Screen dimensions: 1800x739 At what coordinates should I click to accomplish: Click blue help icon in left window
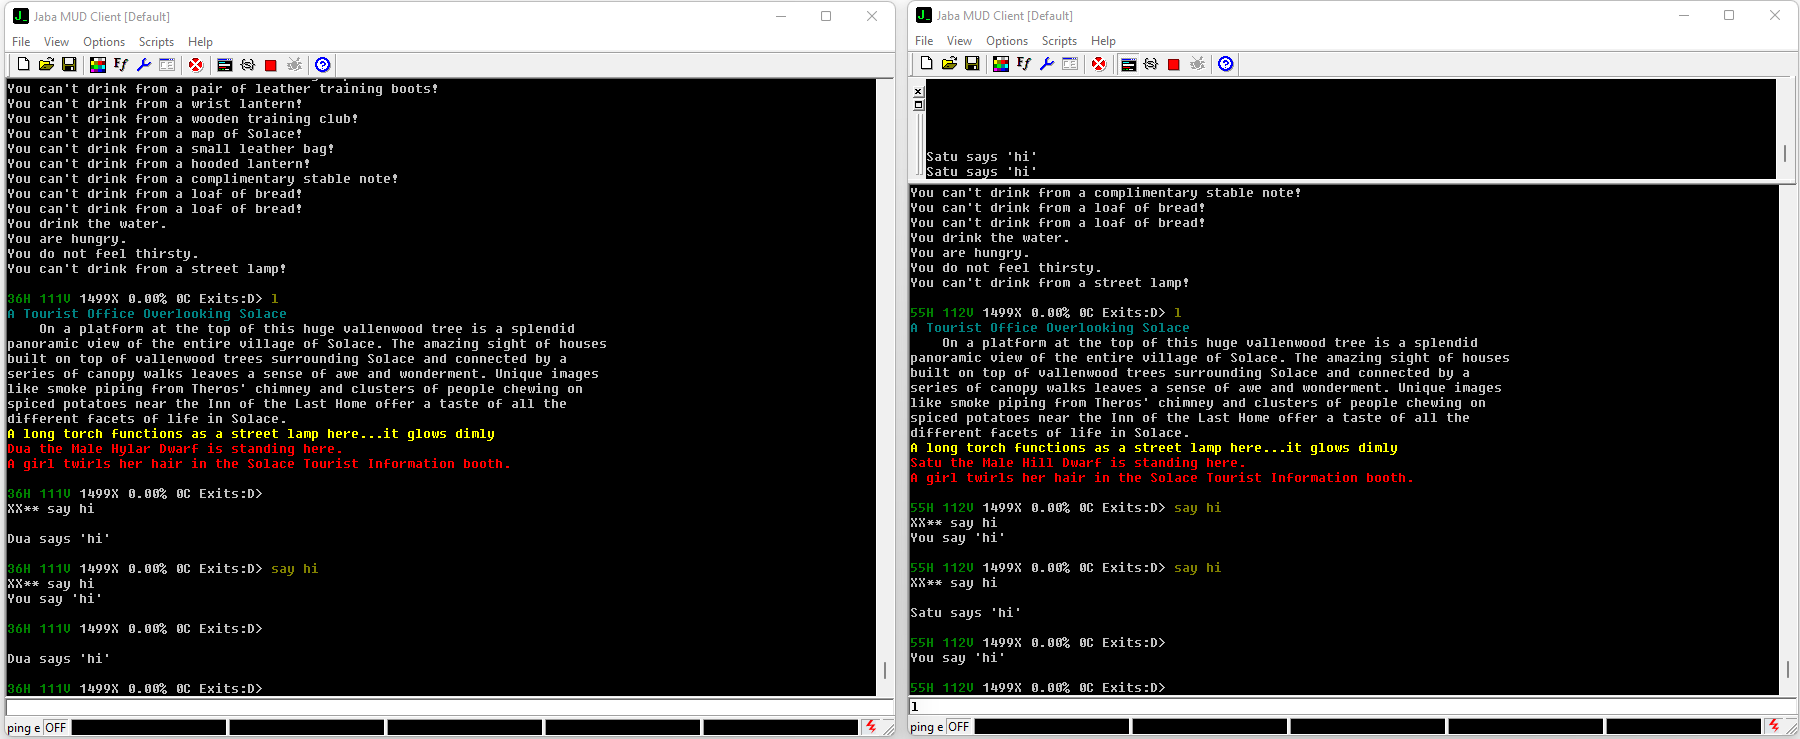tap(323, 64)
